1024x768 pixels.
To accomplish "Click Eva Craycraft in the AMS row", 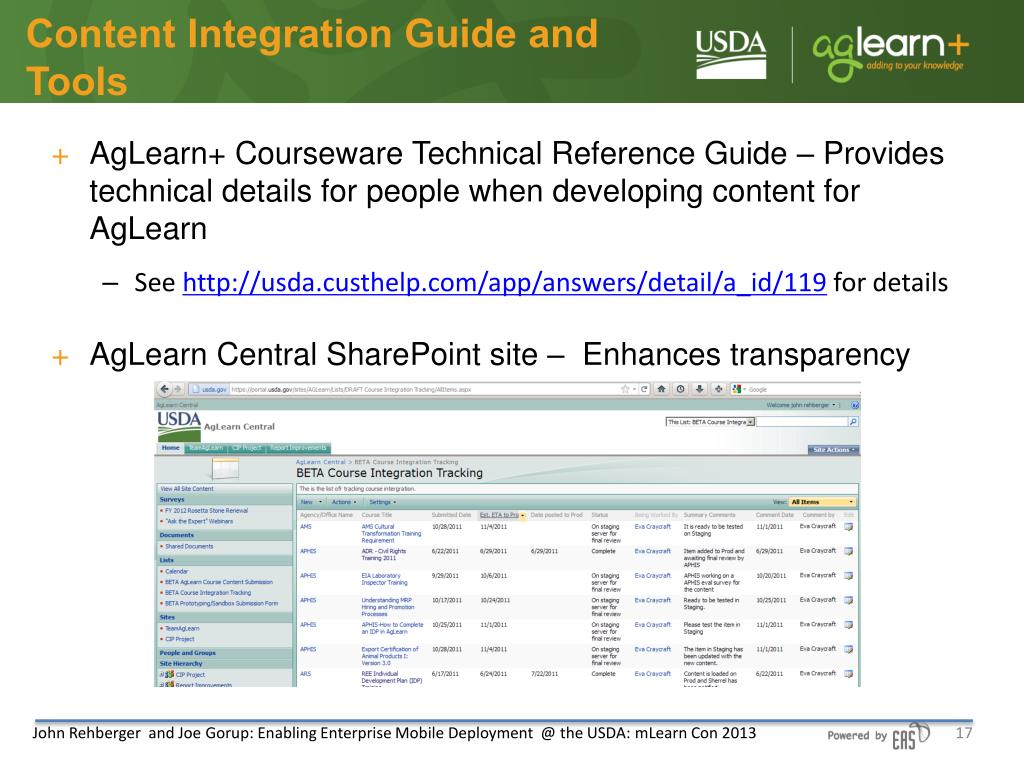I will point(652,526).
